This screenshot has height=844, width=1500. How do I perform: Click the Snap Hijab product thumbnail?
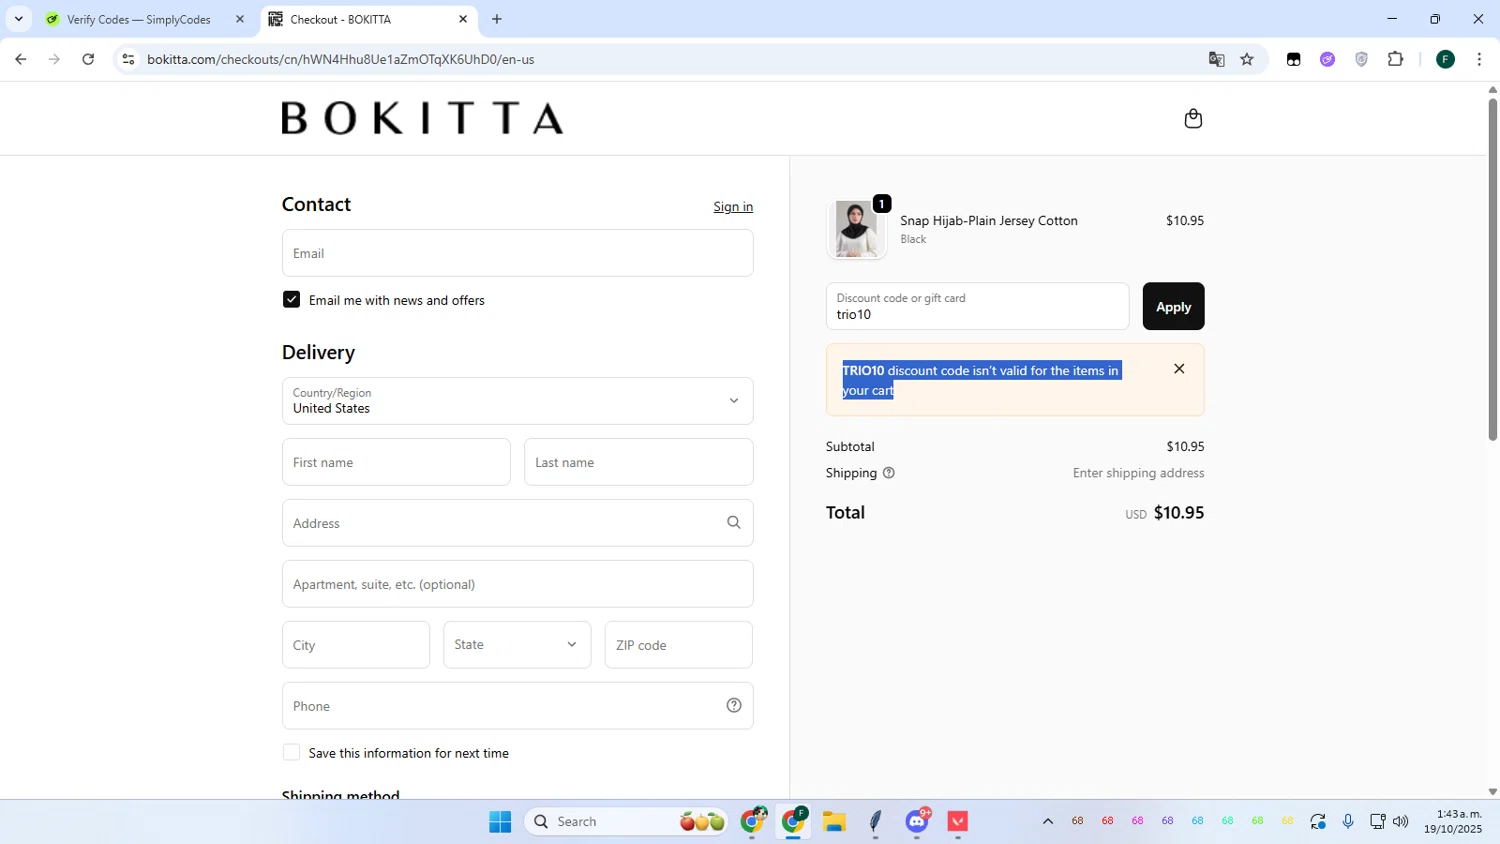click(x=856, y=229)
